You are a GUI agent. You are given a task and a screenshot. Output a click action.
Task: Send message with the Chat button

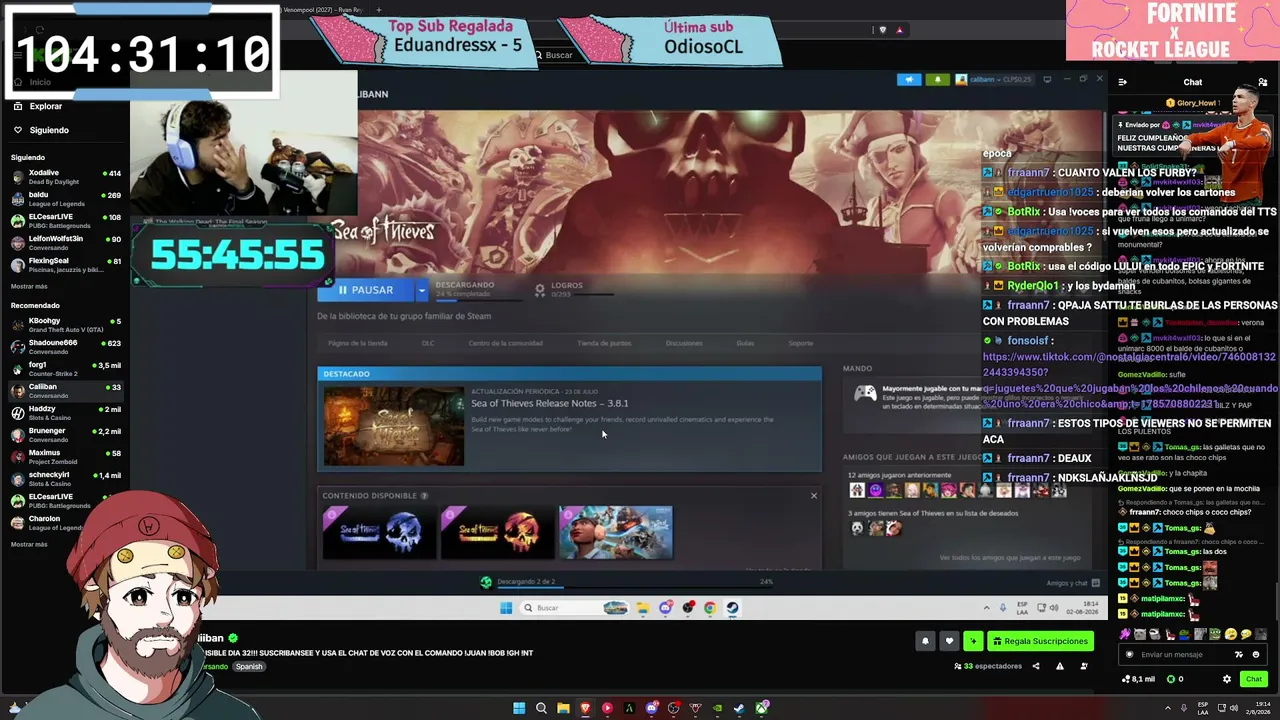click(1254, 680)
